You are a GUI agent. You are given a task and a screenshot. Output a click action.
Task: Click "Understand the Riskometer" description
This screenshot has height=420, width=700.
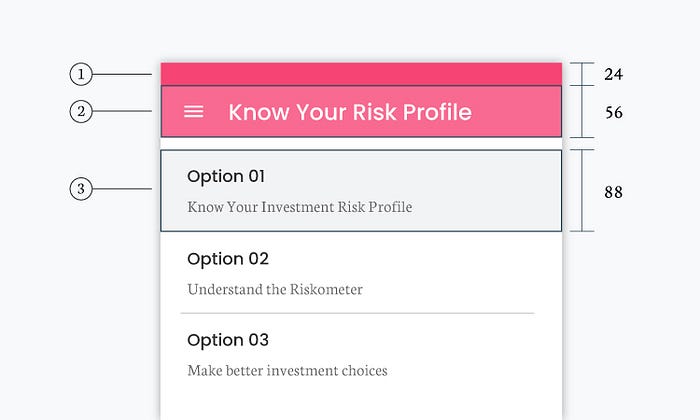coord(275,289)
